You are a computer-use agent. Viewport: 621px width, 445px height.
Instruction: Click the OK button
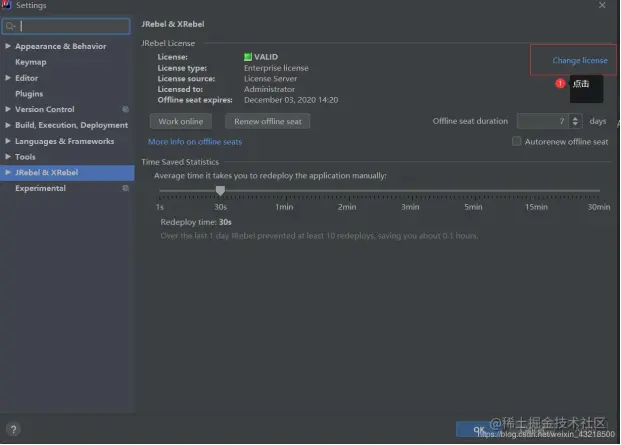[x=478, y=429]
